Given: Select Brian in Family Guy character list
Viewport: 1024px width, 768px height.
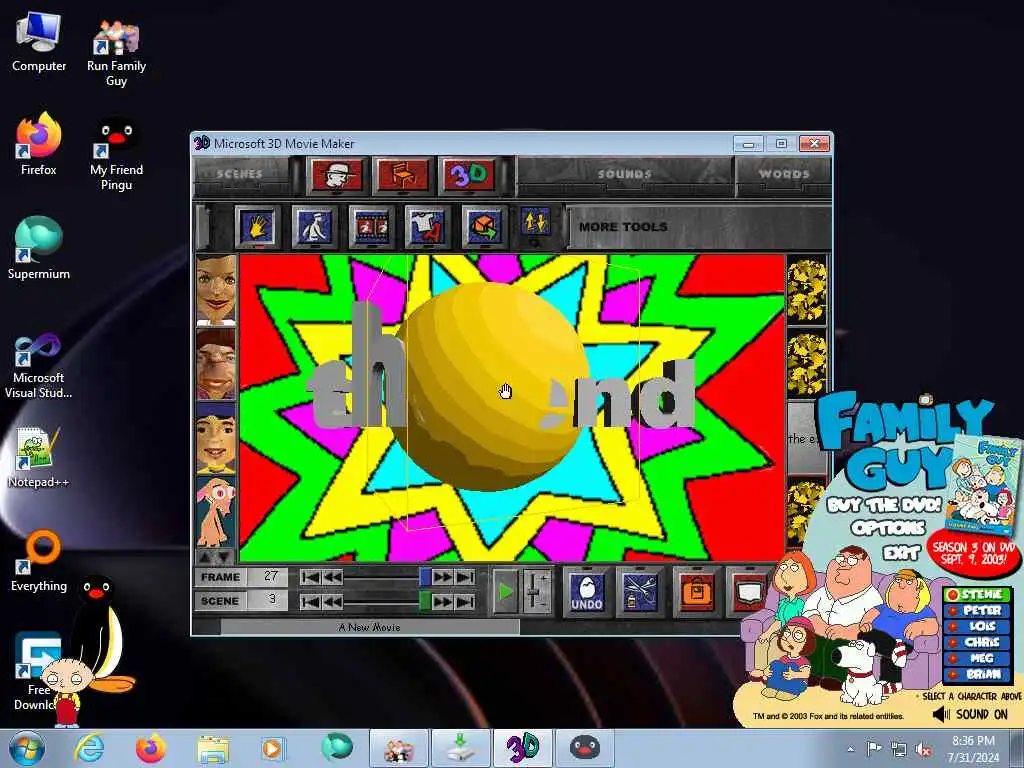Looking at the screenshot, I should click(x=977, y=674).
